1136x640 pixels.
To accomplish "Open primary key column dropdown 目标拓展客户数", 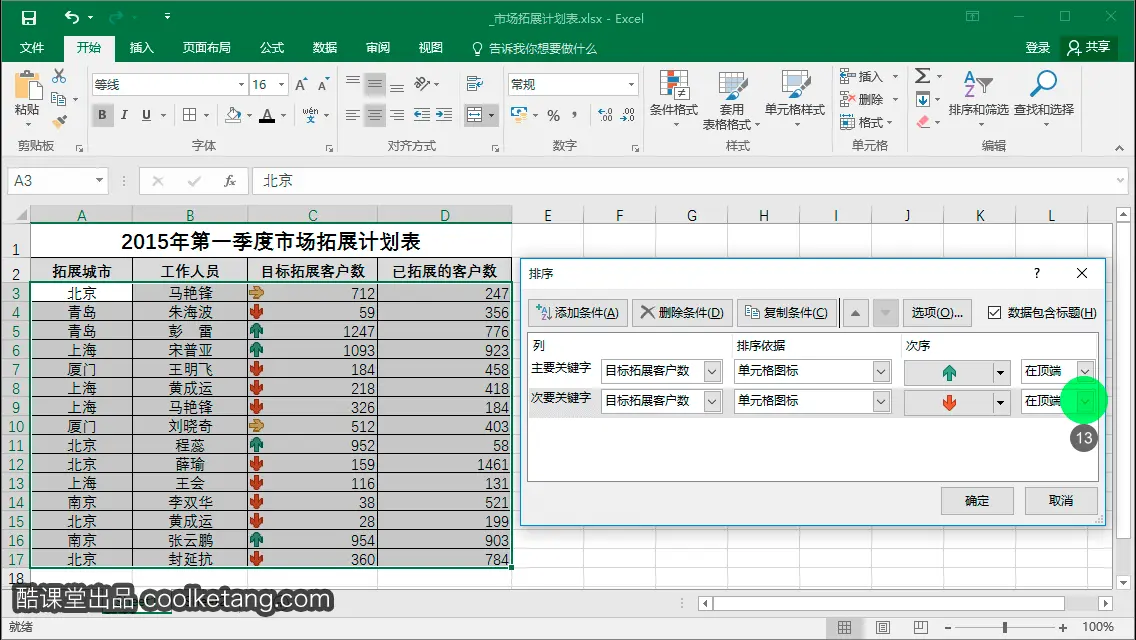I will pos(712,371).
